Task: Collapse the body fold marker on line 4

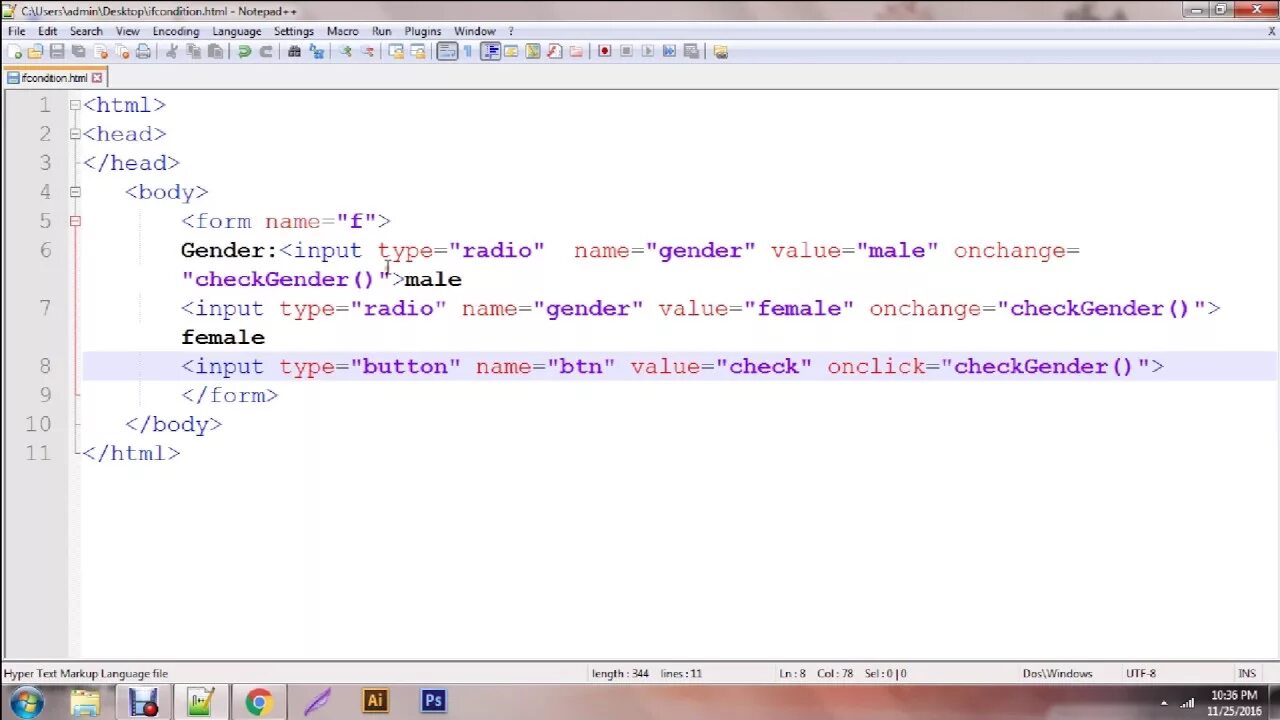Action: (75, 192)
